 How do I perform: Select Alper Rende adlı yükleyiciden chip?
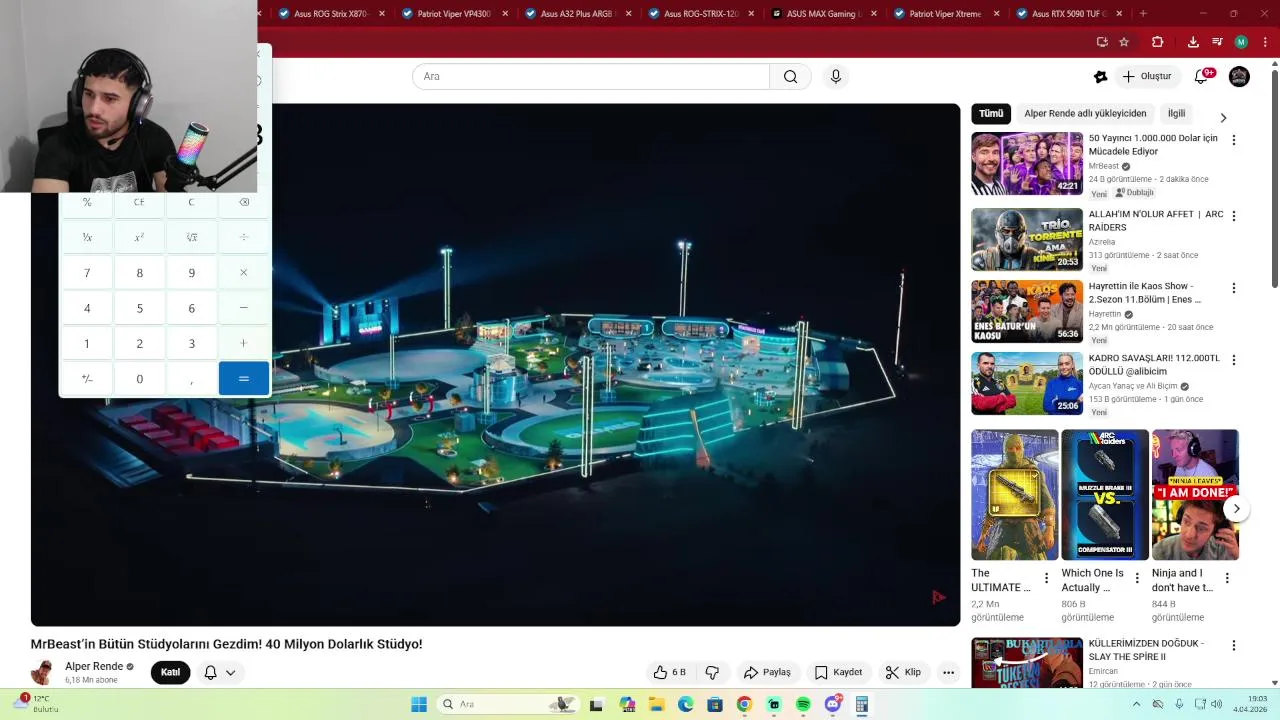[1085, 114]
